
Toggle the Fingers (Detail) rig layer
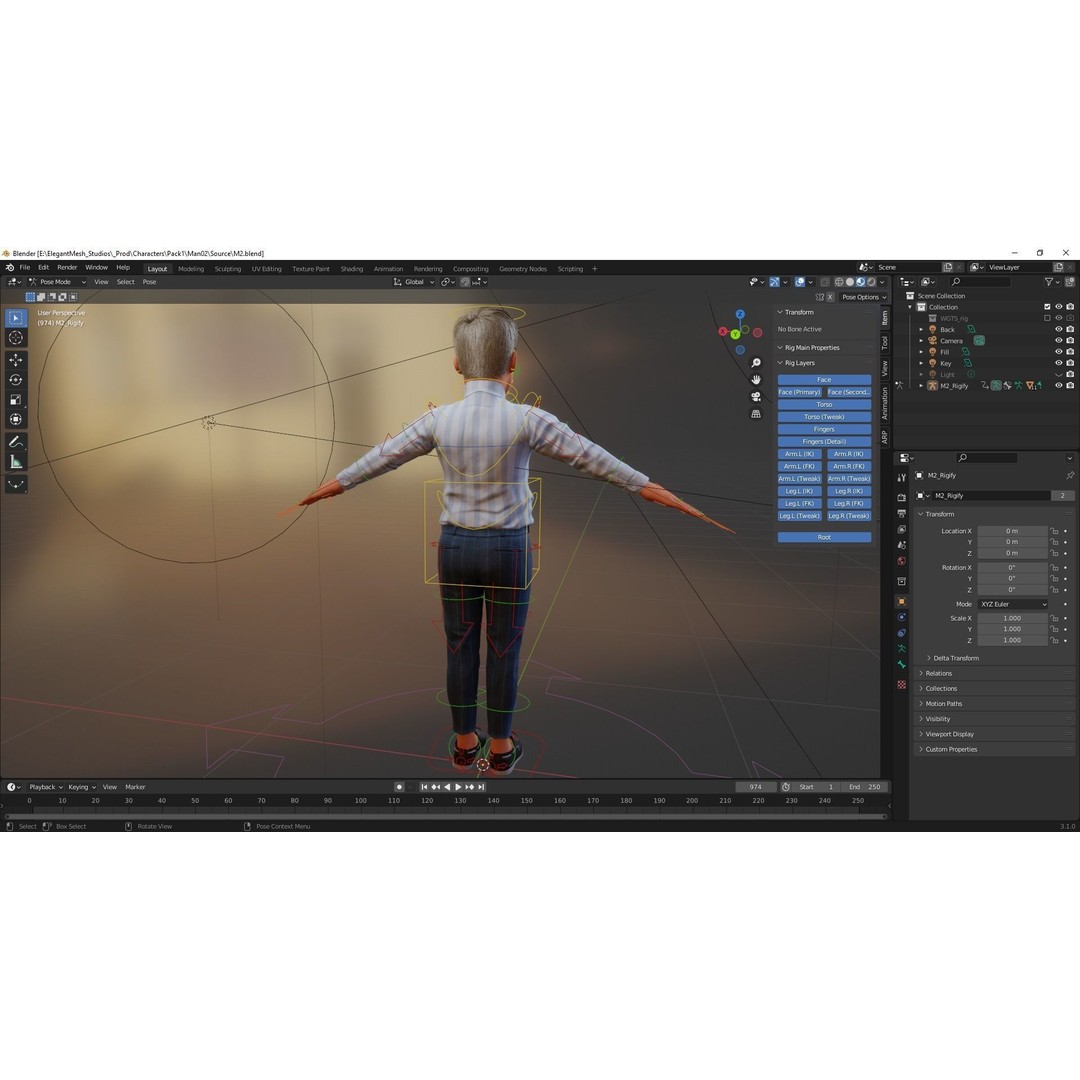pyautogui.click(x=824, y=442)
